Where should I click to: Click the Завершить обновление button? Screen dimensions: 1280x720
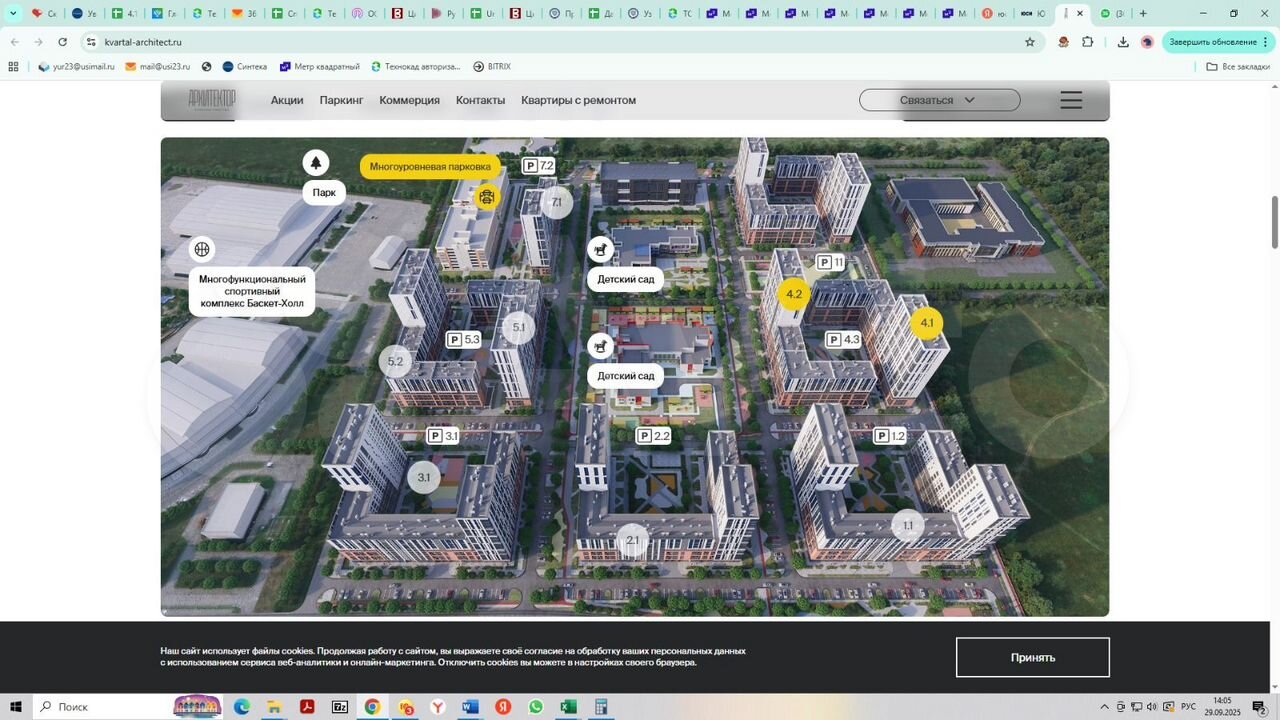pos(1212,42)
